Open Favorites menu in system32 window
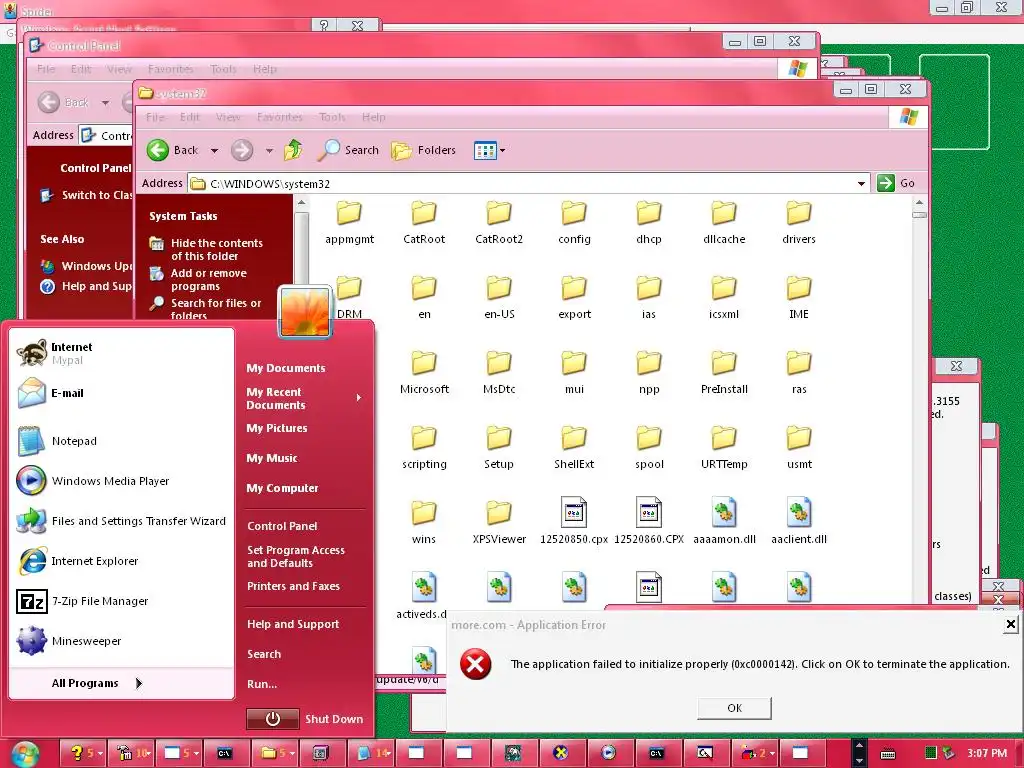The image size is (1024, 768). 280,117
